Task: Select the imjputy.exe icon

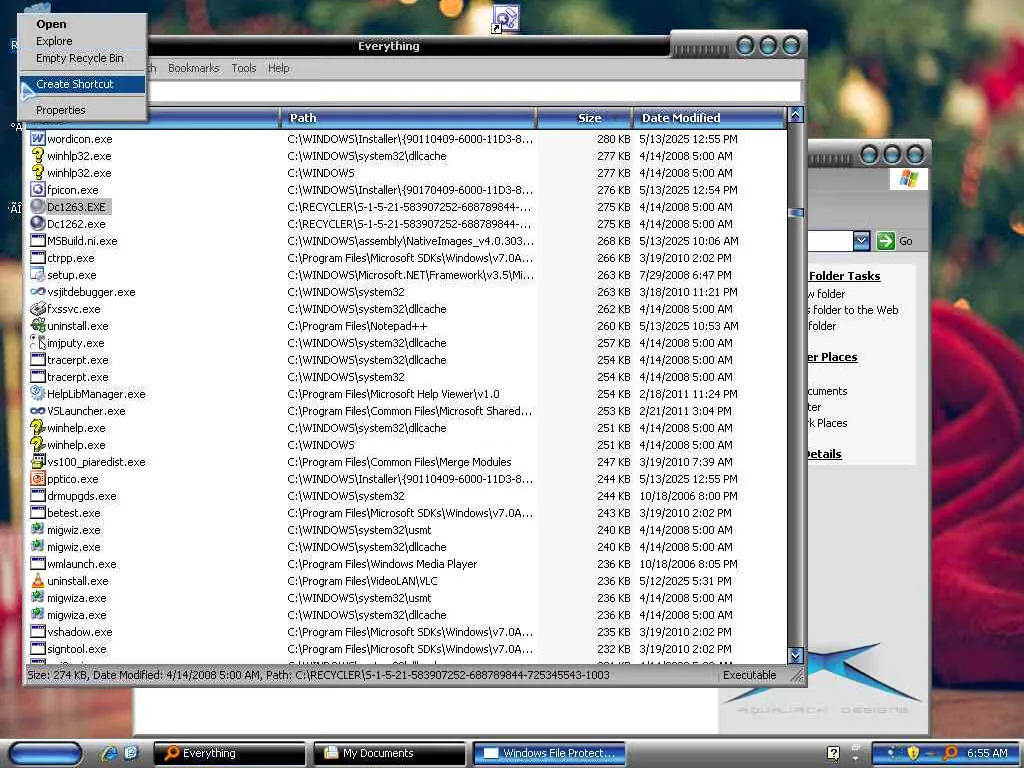Action: tap(38, 342)
